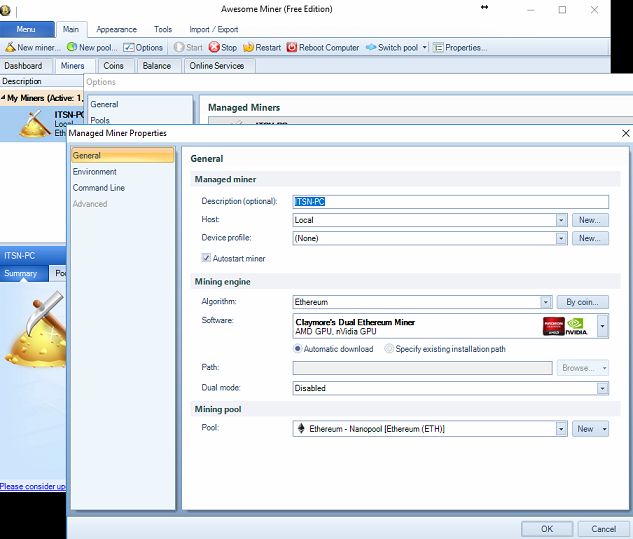Click the Switch pool icon

(x=370, y=47)
